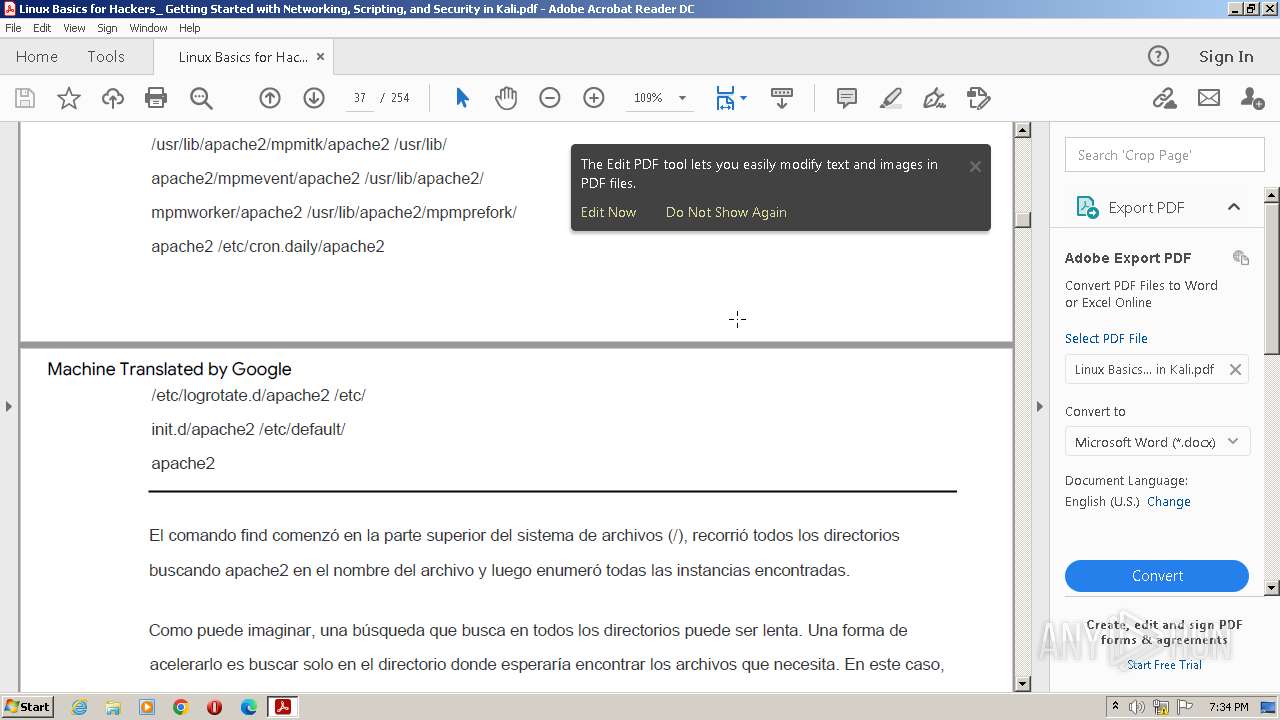Click the copy icon beside Adobe Export PDF

(1241, 258)
